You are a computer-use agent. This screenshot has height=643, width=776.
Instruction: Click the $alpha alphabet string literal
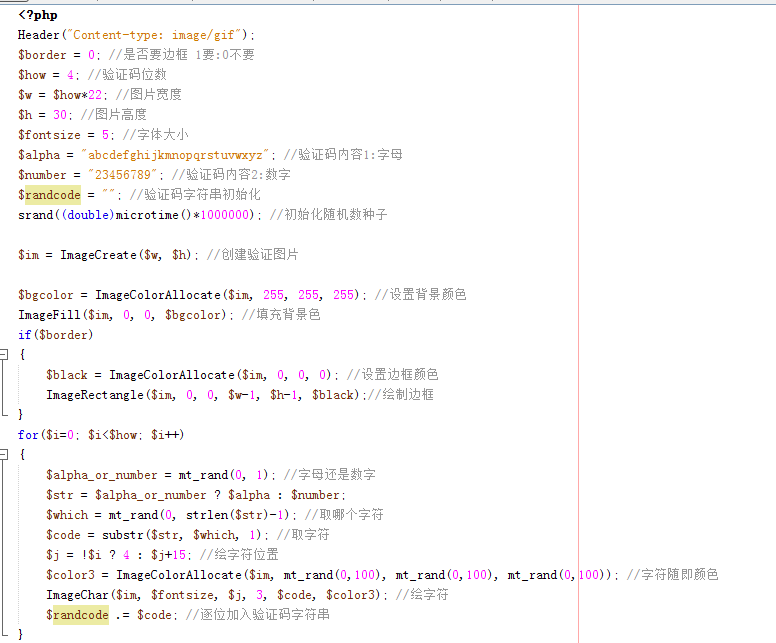(x=175, y=155)
